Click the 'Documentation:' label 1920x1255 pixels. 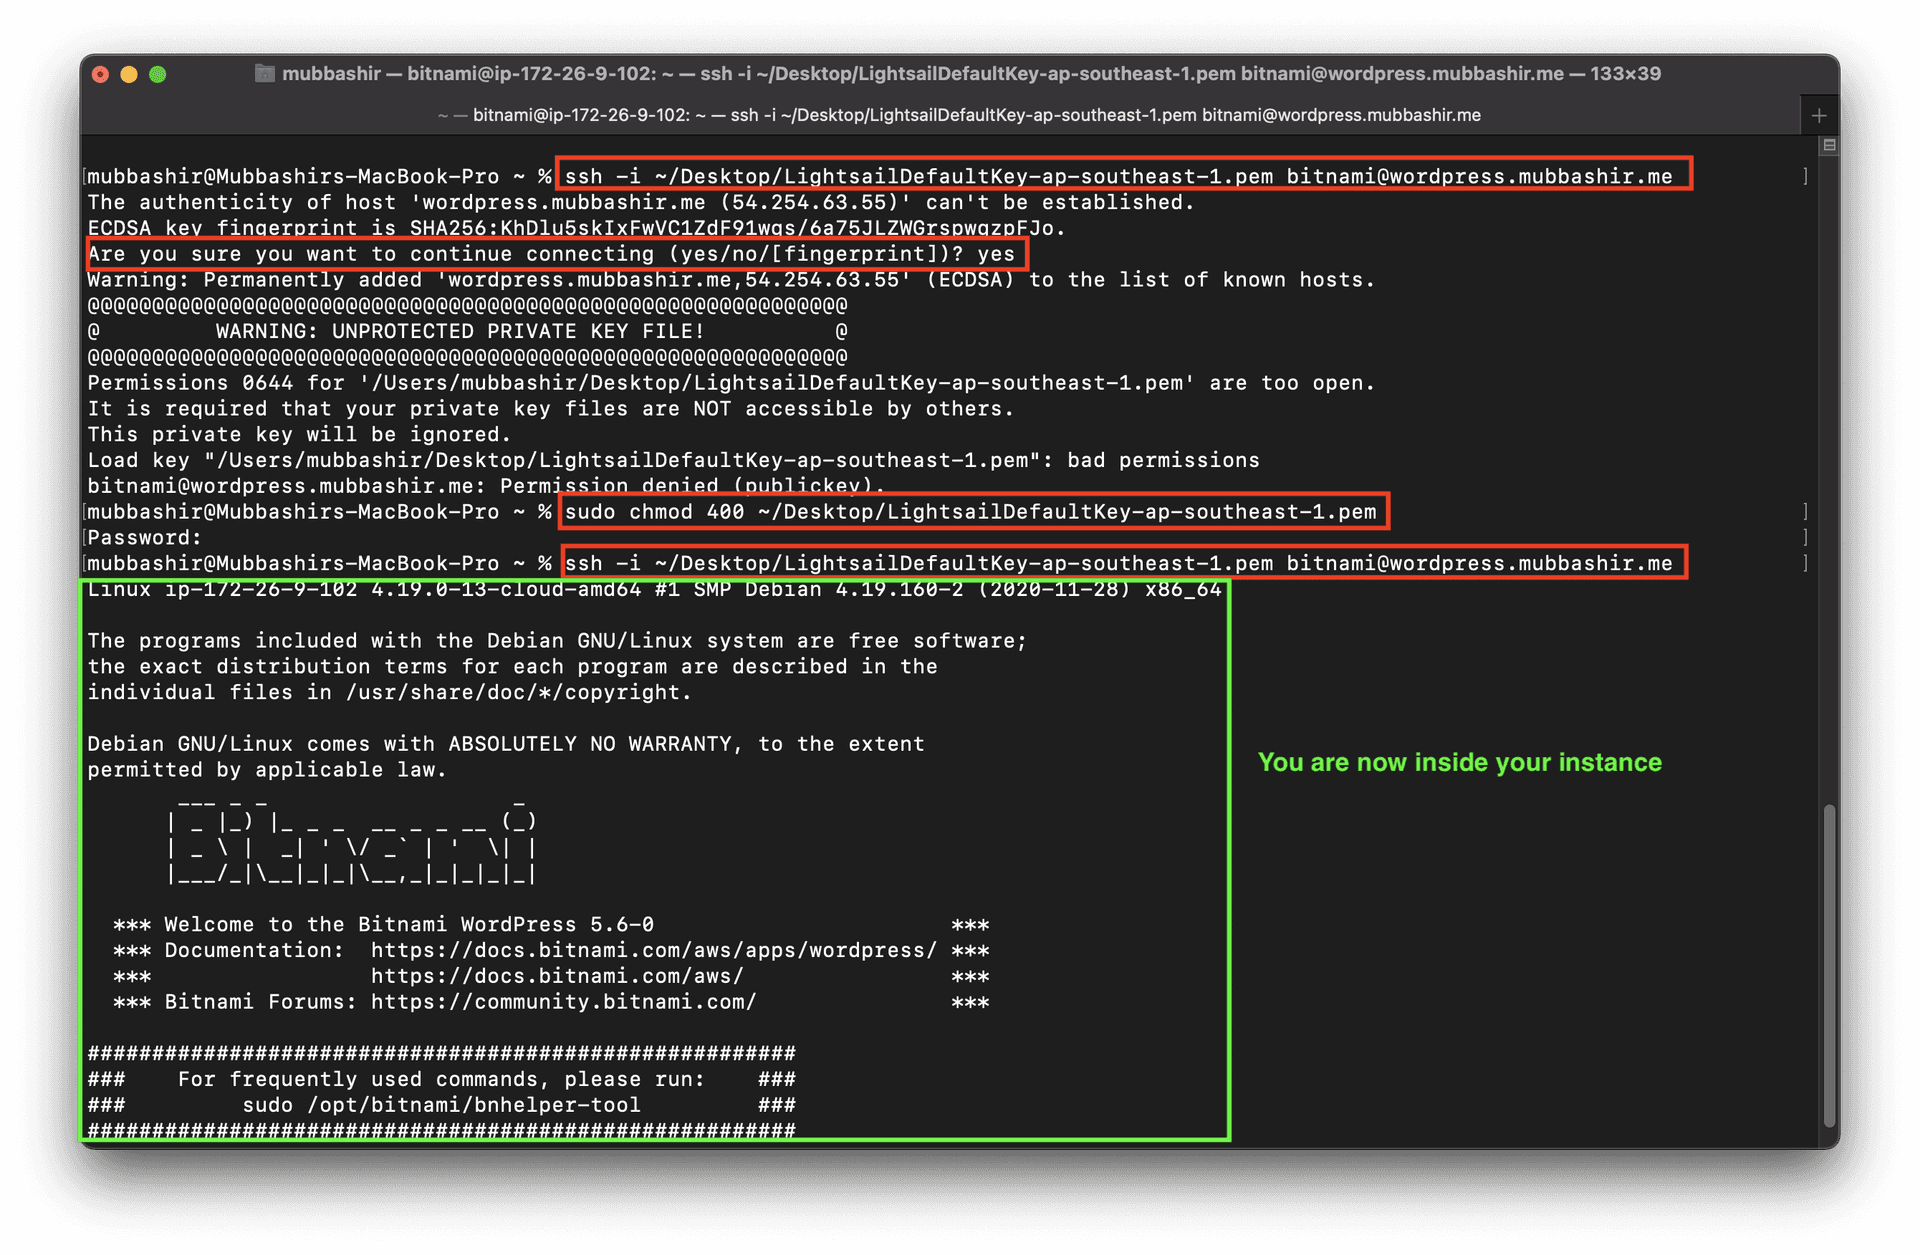pyautogui.click(x=254, y=951)
